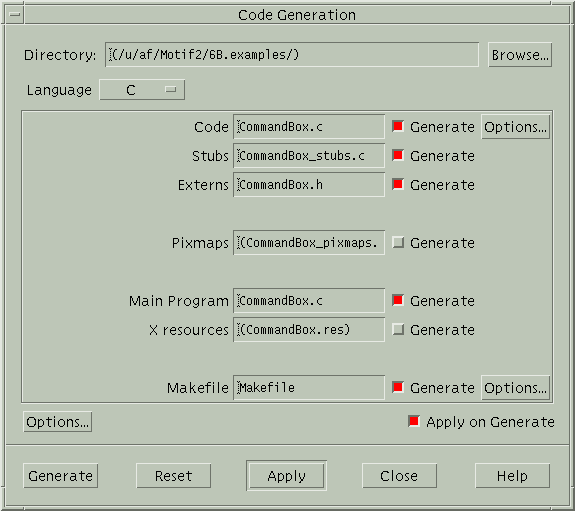Toggle the Code Generate checkbox
Viewport: 575px width, 511px height.
(x=398, y=126)
